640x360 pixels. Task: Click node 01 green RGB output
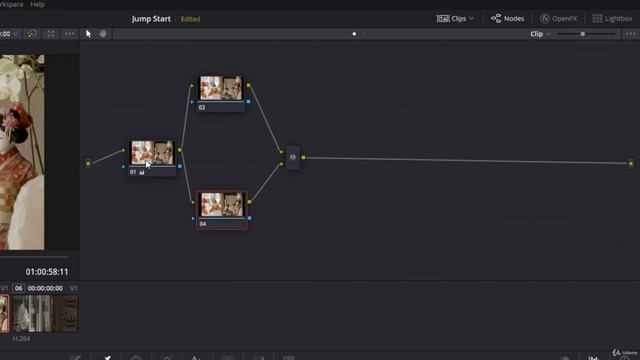click(180, 150)
